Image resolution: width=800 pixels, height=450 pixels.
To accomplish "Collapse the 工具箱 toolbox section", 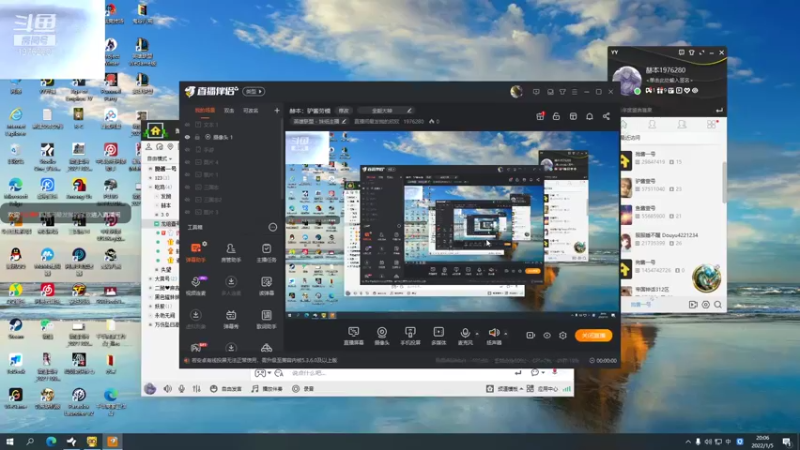I will [273, 227].
